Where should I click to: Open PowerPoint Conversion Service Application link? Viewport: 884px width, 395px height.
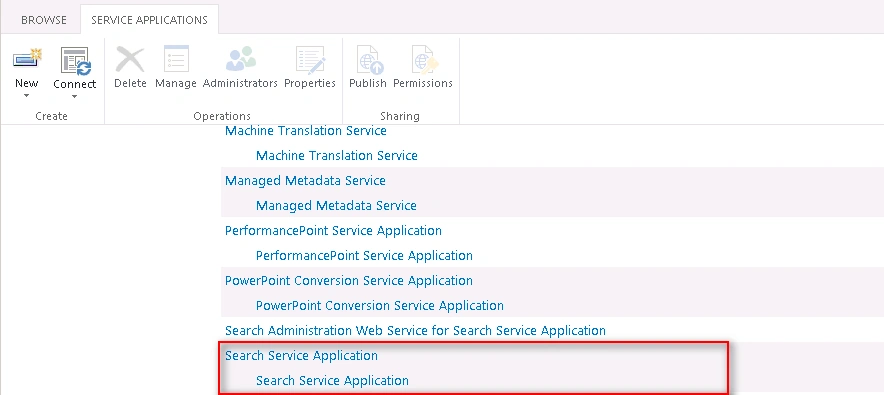coord(349,281)
